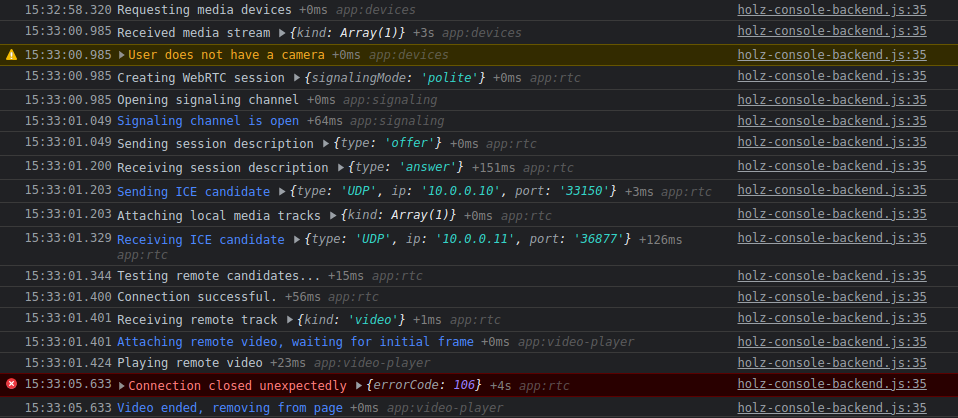The height and width of the screenshot is (418, 958).
Task: Click timestamp 15:33:01.200
Action: tap(68, 166)
